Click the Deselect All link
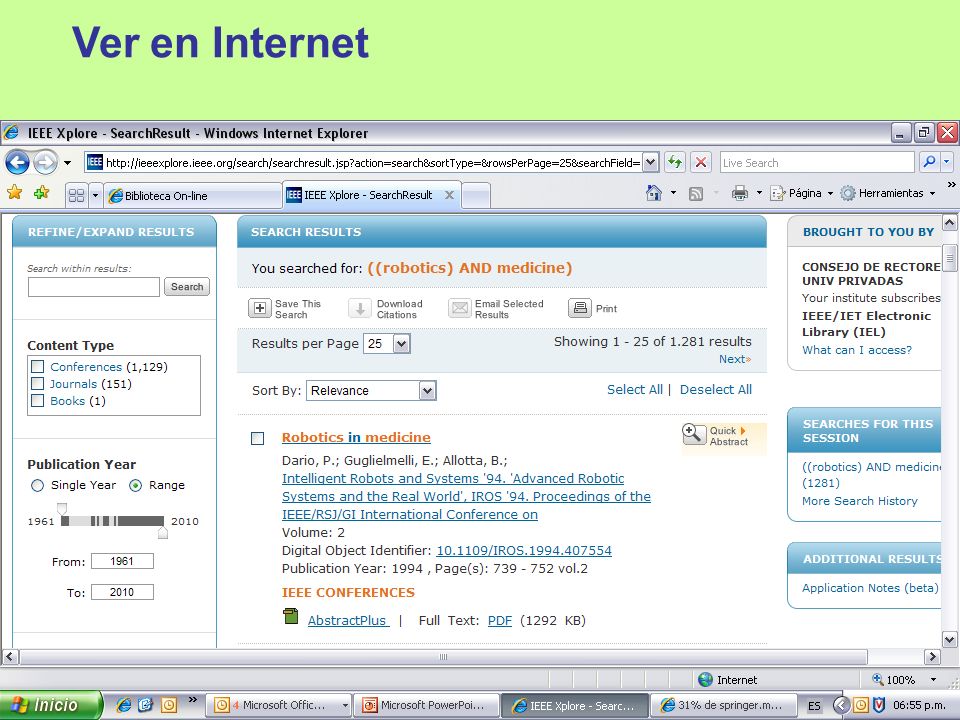Viewport: 960px width, 720px height. 716,389
